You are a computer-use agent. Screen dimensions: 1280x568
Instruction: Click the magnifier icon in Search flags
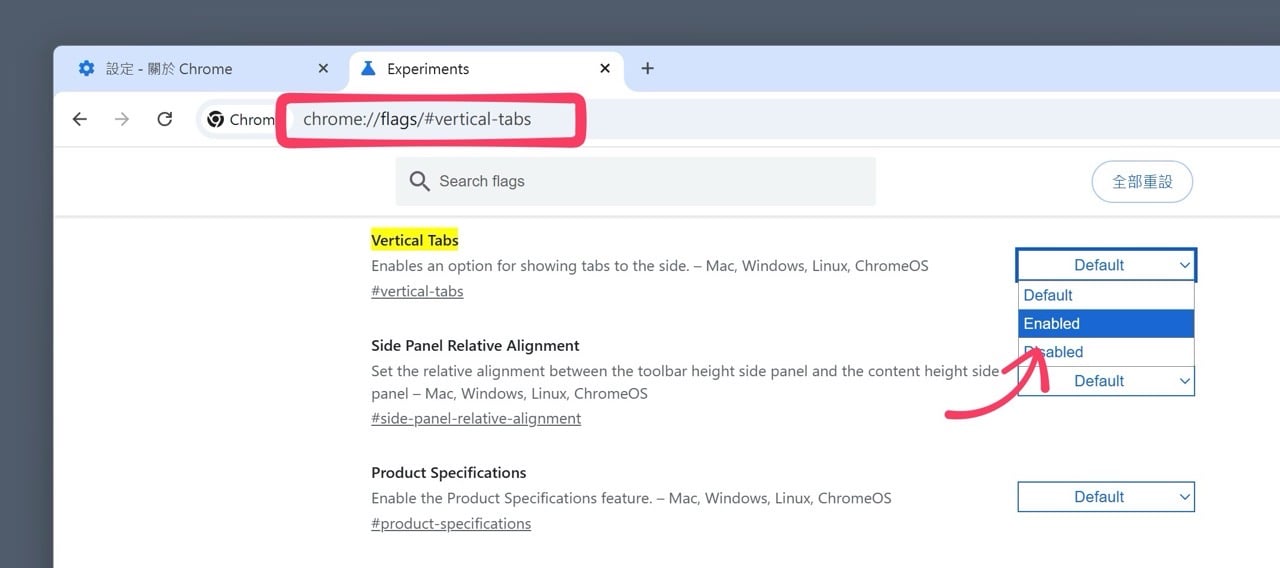(x=420, y=181)
